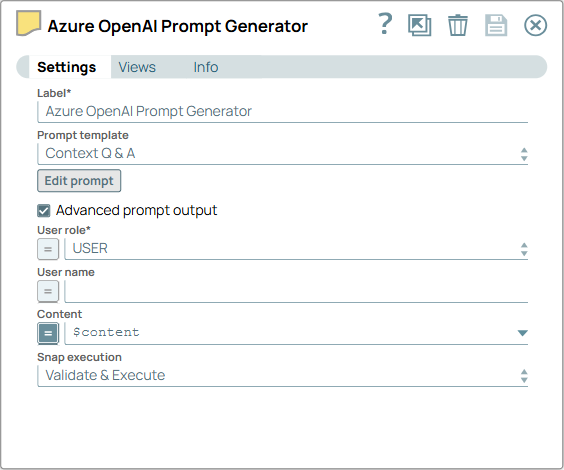
Task: Click the yellow snap note icon
Action: pyautogui.click(x=28, y=23)
